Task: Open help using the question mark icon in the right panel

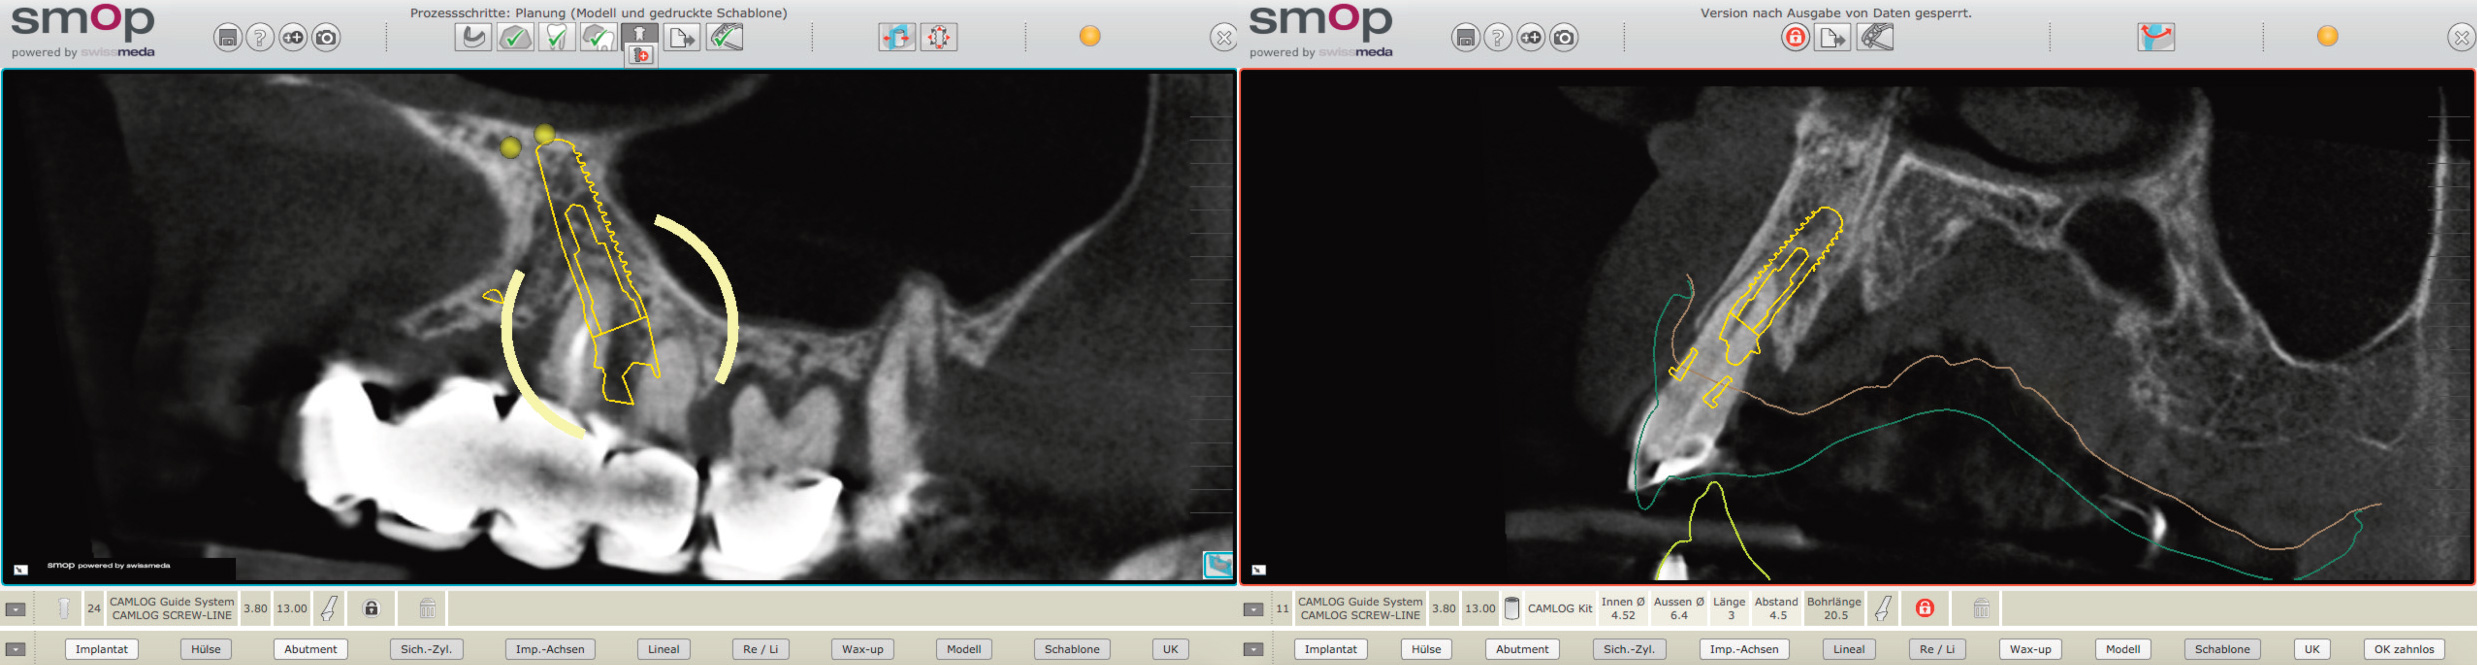Action: tap(1497, 38)
